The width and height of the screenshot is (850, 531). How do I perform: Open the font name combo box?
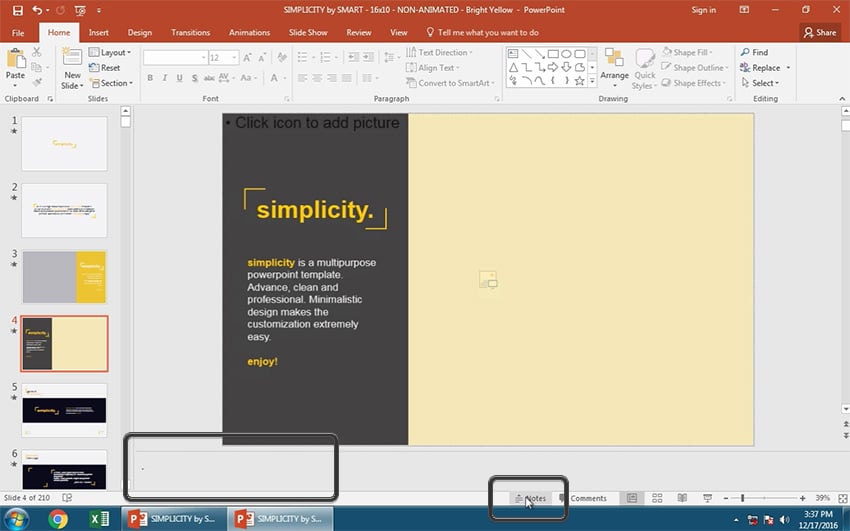click(x=175, y=57)
